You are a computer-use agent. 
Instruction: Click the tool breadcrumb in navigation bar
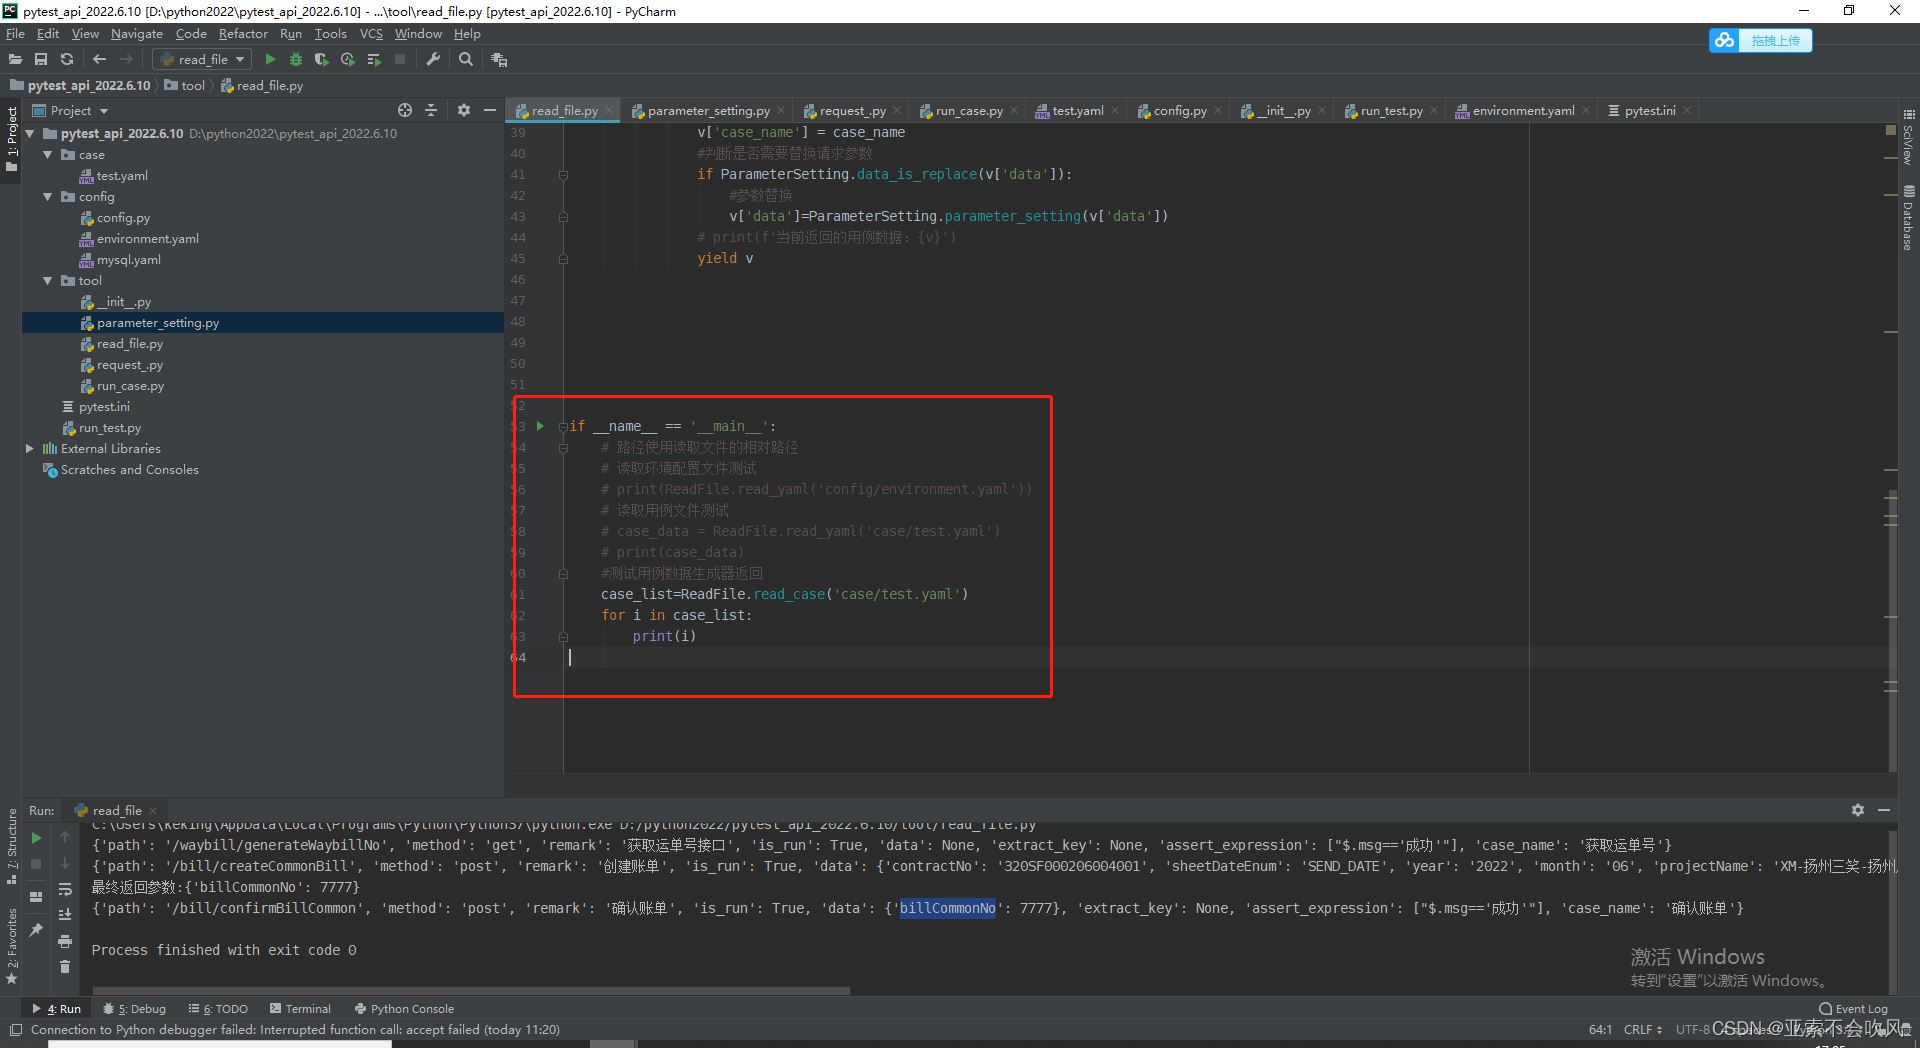[185, 86]
